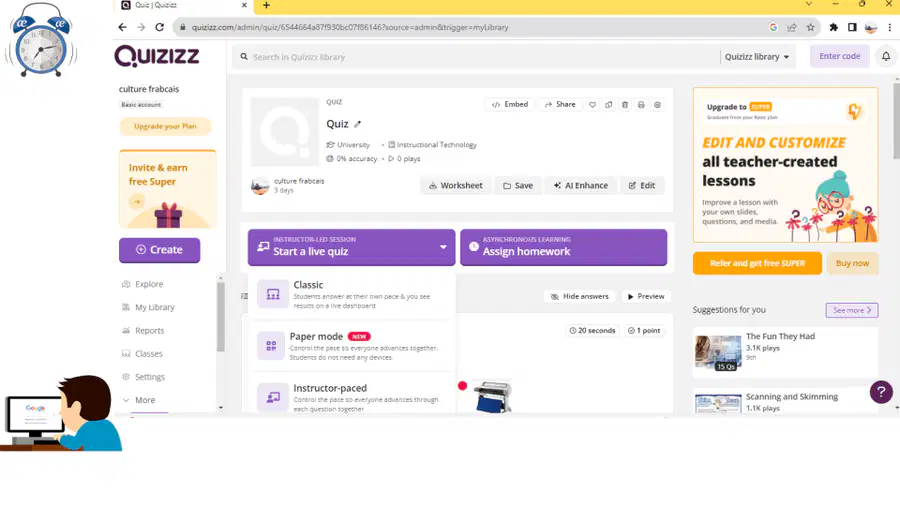
Task: Click the AI Enhance button
Action: click(x=580, y=185)
